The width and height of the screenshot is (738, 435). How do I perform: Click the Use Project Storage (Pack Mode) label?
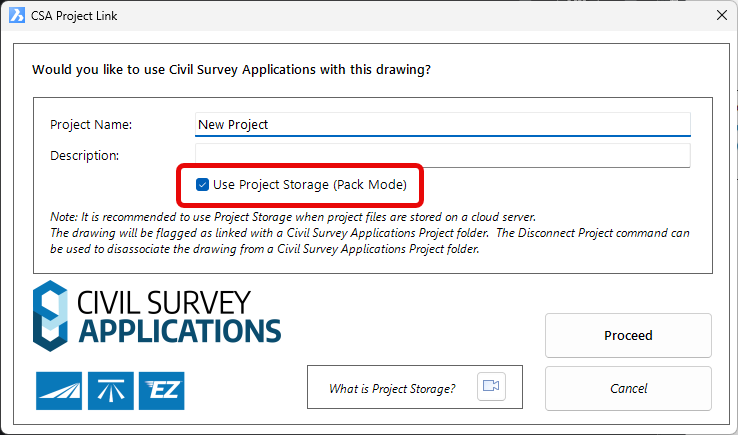pyautogui.click(x=310, y=184)
